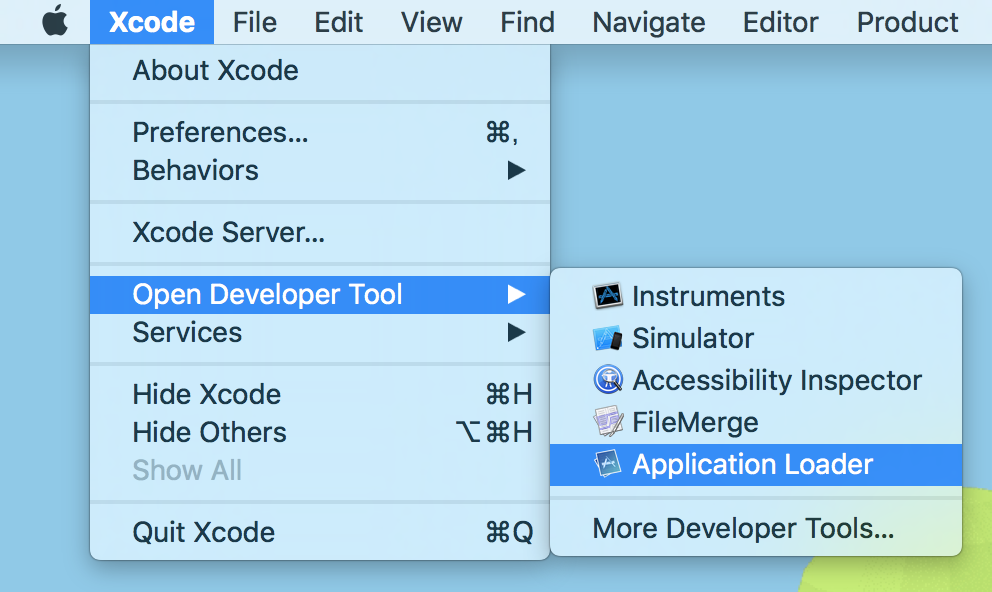Viewport: 992px width, 592px height.
Task: Open the Apple menu
Action: (55, 22)
